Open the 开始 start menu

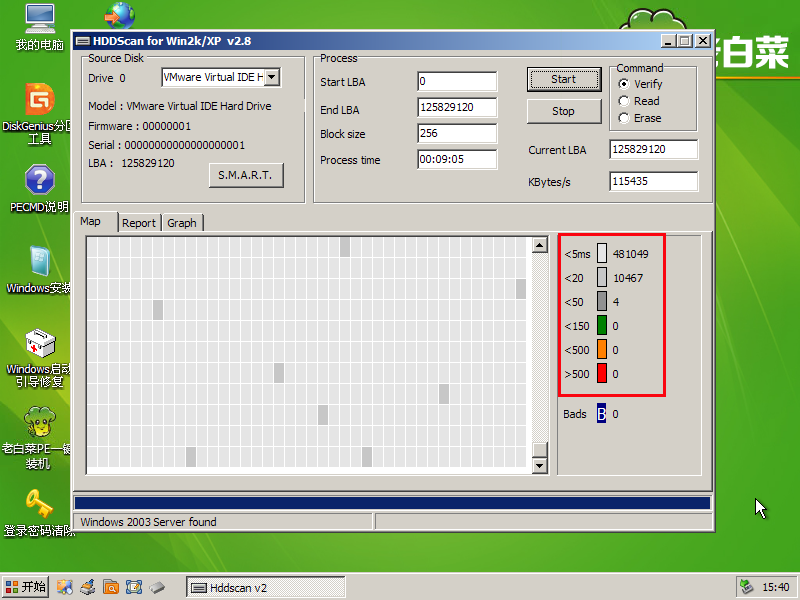26,587
